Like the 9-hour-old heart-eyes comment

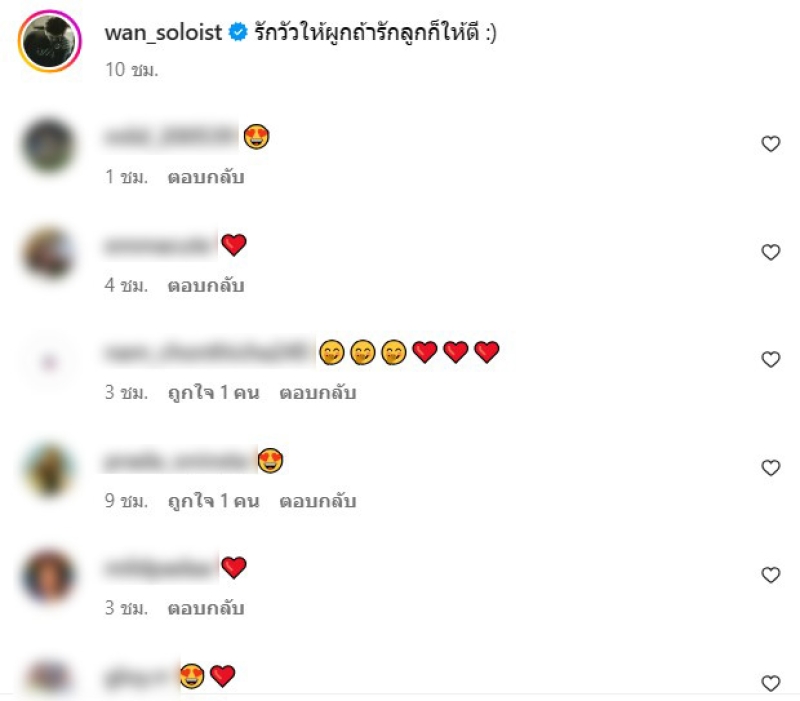(x=770, y=468)
